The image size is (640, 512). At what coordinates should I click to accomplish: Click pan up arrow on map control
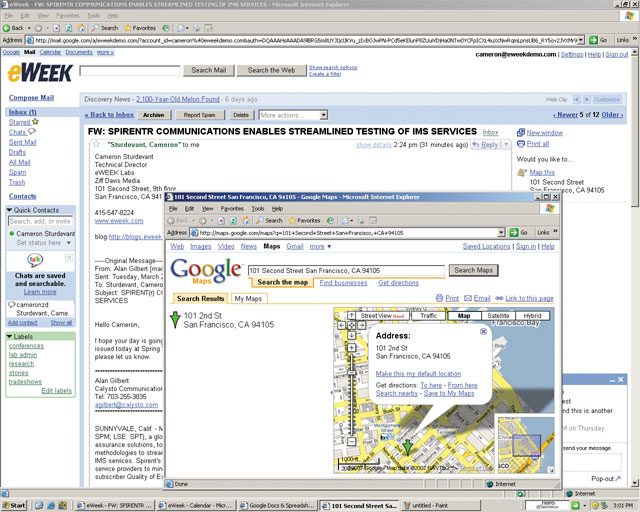tap(351, 316)
